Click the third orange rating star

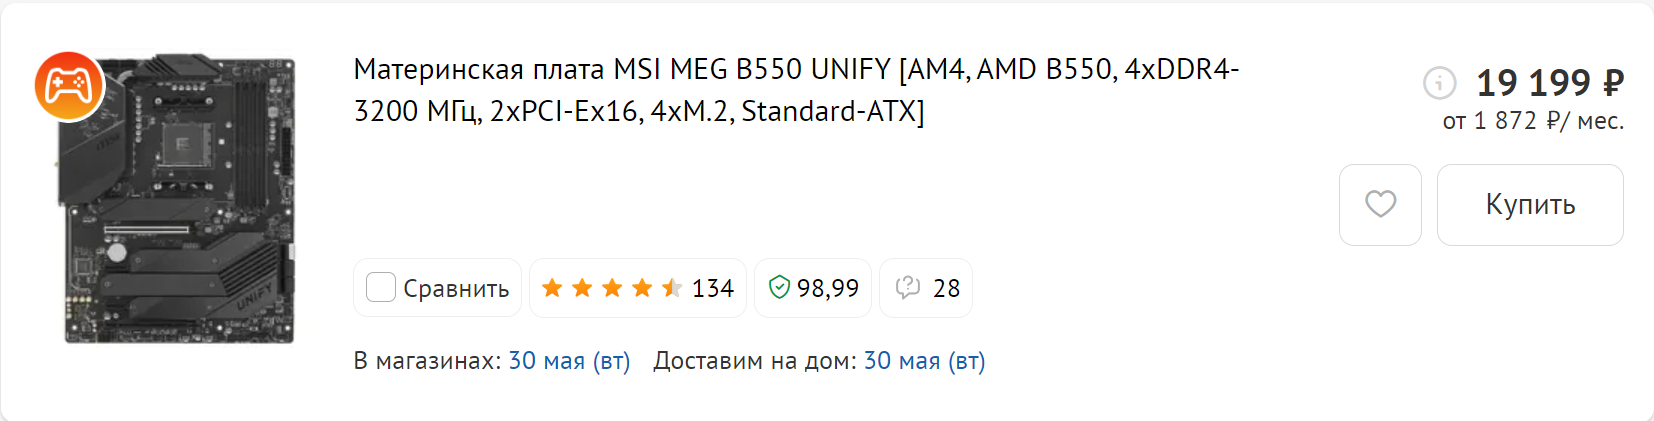click(612, 288)
